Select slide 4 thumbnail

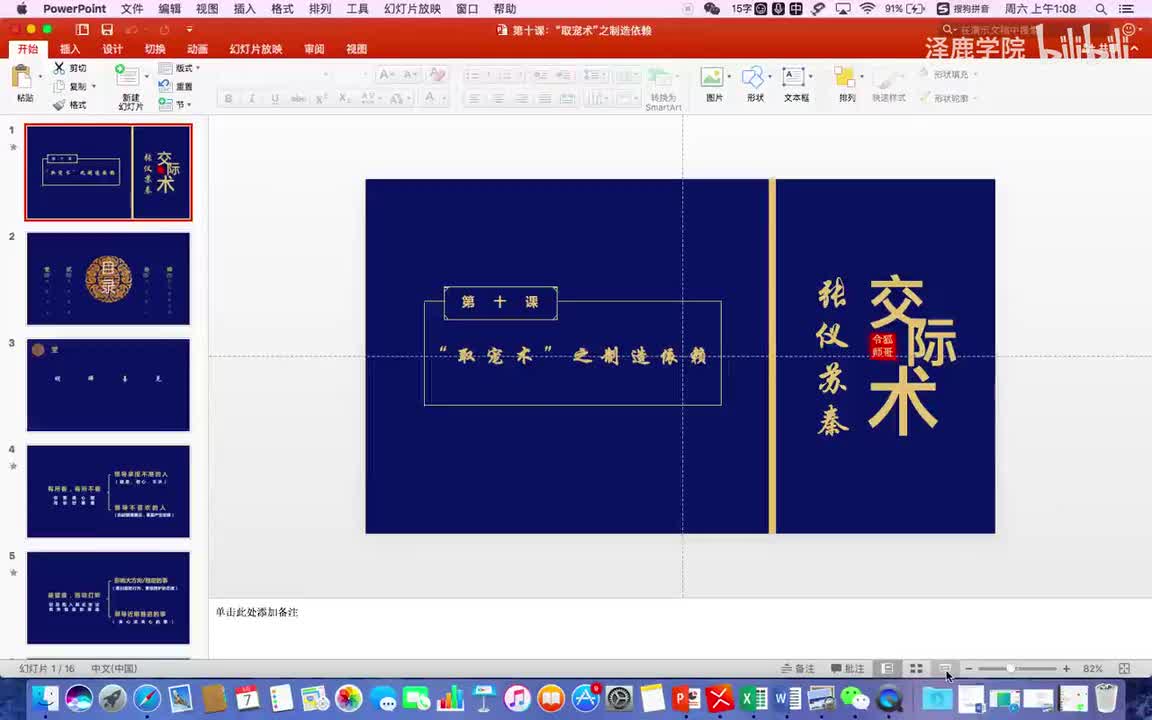109,492
